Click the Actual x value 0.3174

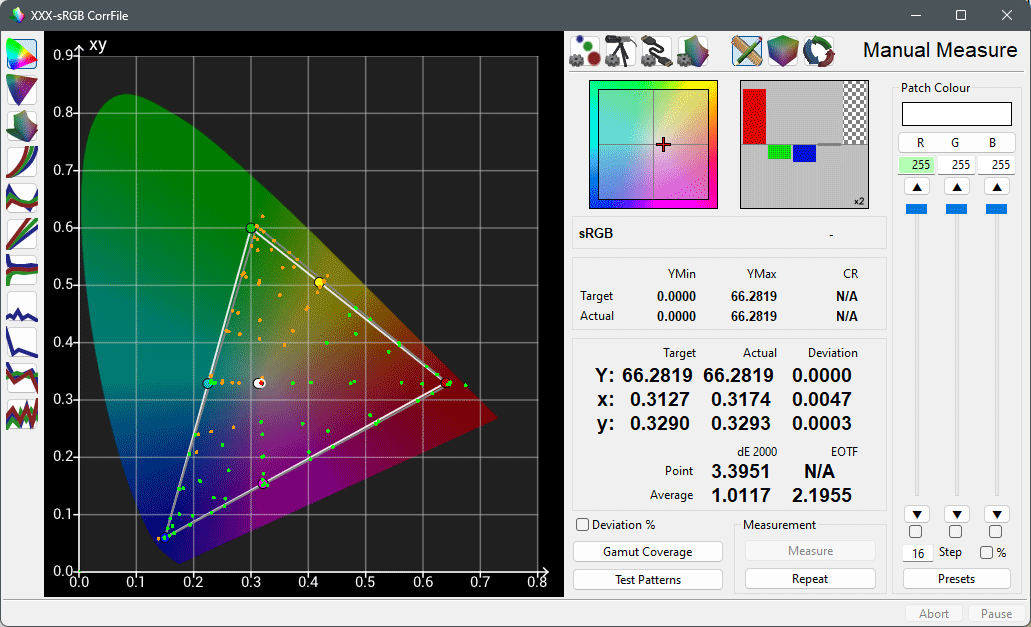[x=740, y=399]
